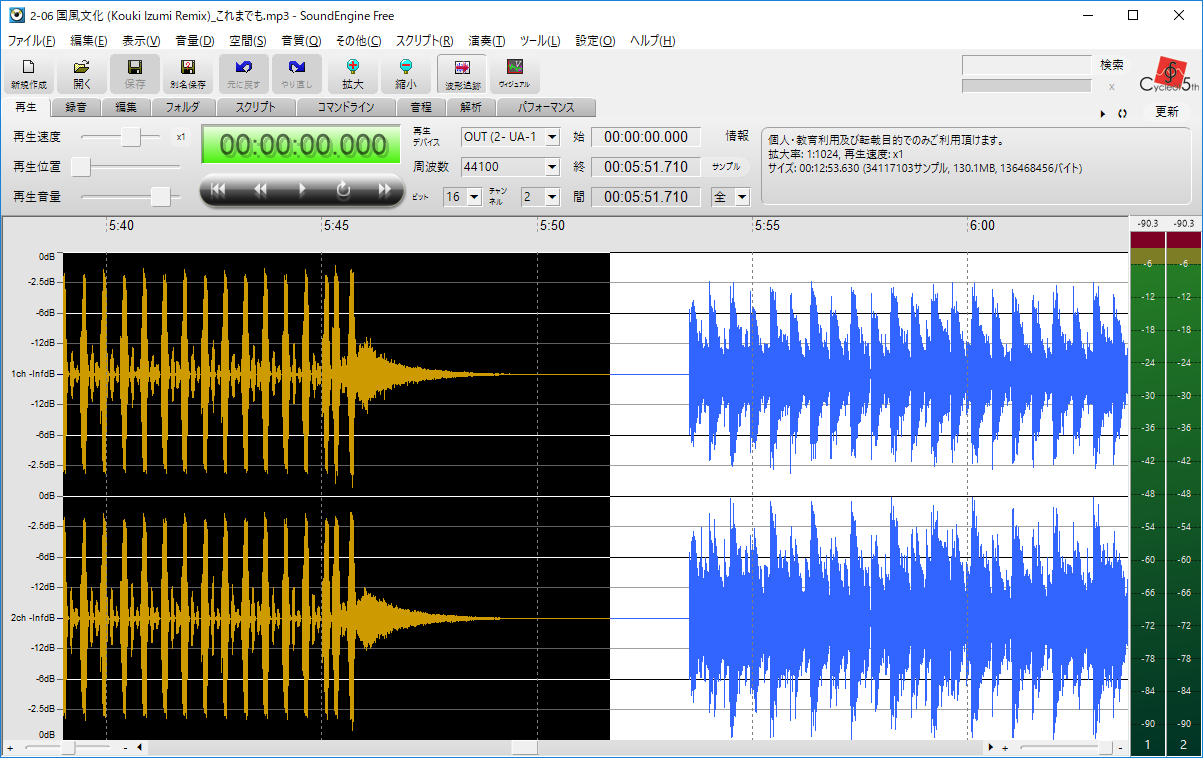This screenshot has width=1203, height=758.
Task: Click the x1 speed reset button
Action: tap(181, 137)
